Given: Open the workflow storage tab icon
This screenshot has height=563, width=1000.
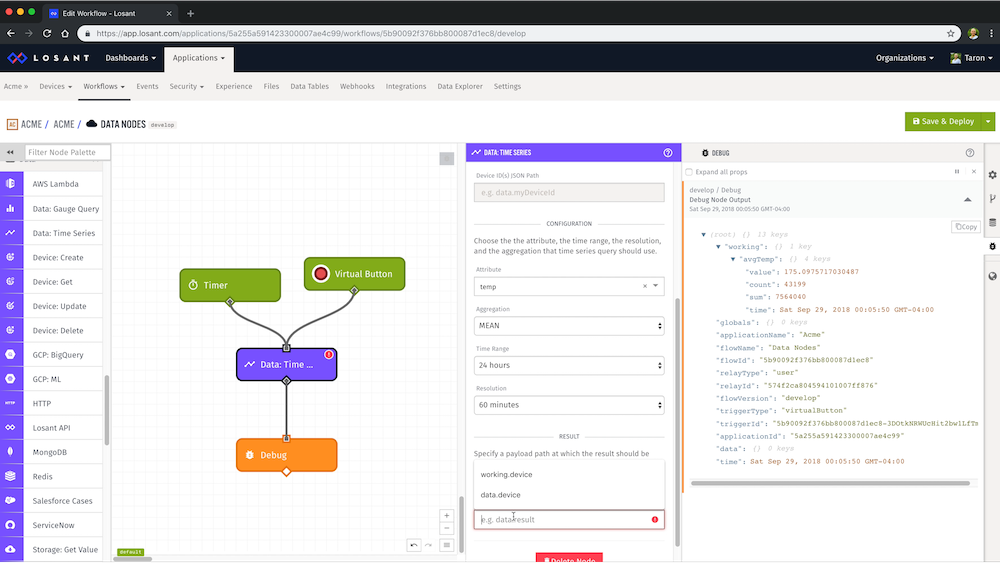Looking at the screenshot, I should [992, 223].
